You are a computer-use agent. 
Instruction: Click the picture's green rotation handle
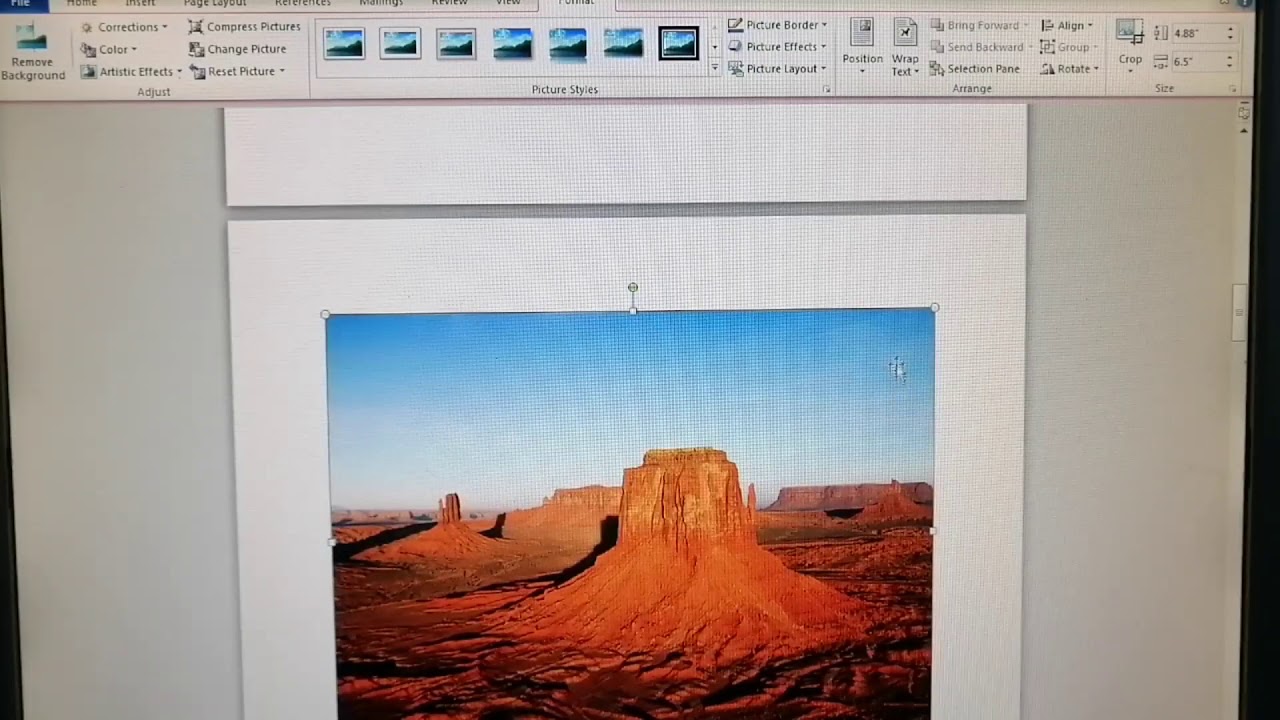633,288
